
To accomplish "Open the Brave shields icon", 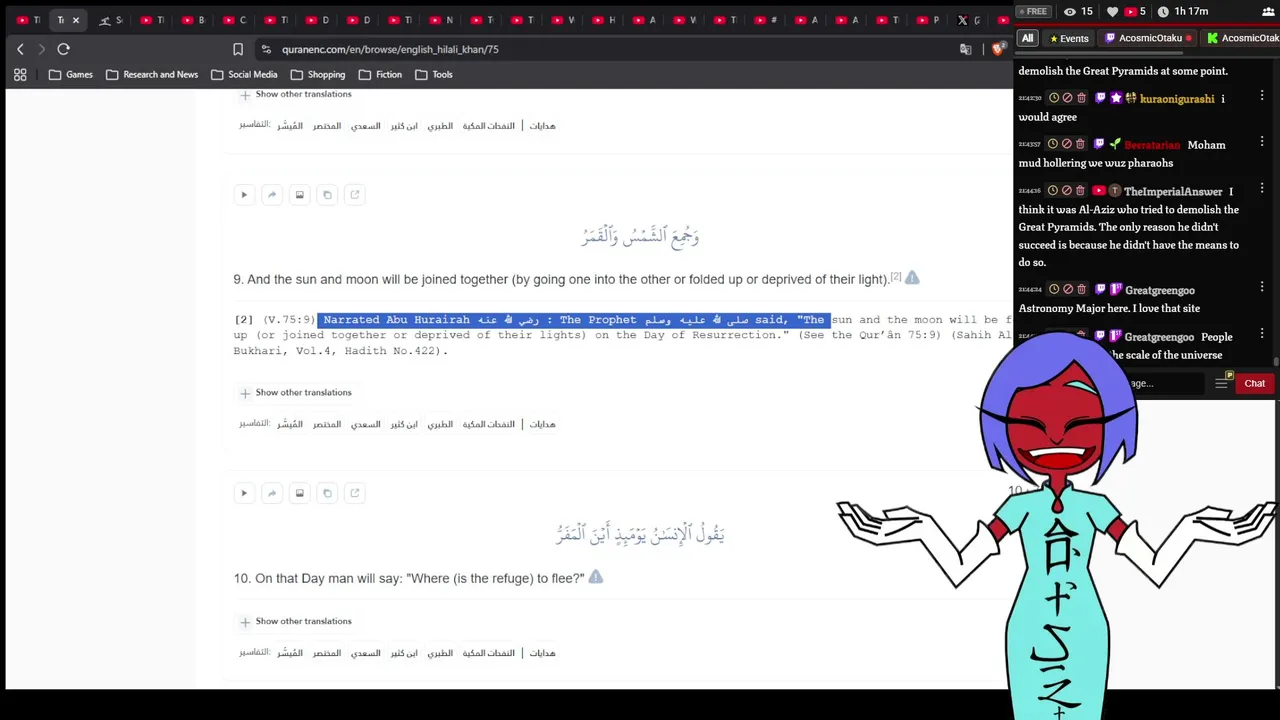I will [997, 49].
